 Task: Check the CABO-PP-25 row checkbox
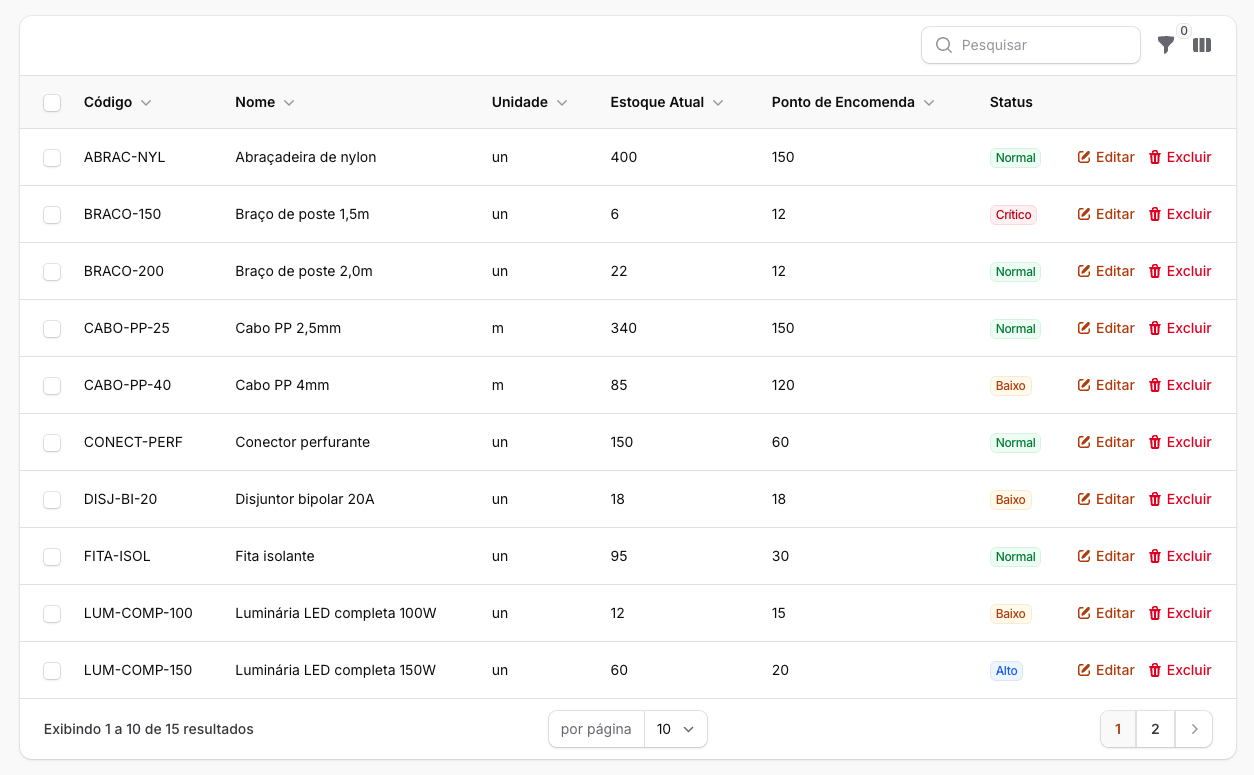[52, 329]
